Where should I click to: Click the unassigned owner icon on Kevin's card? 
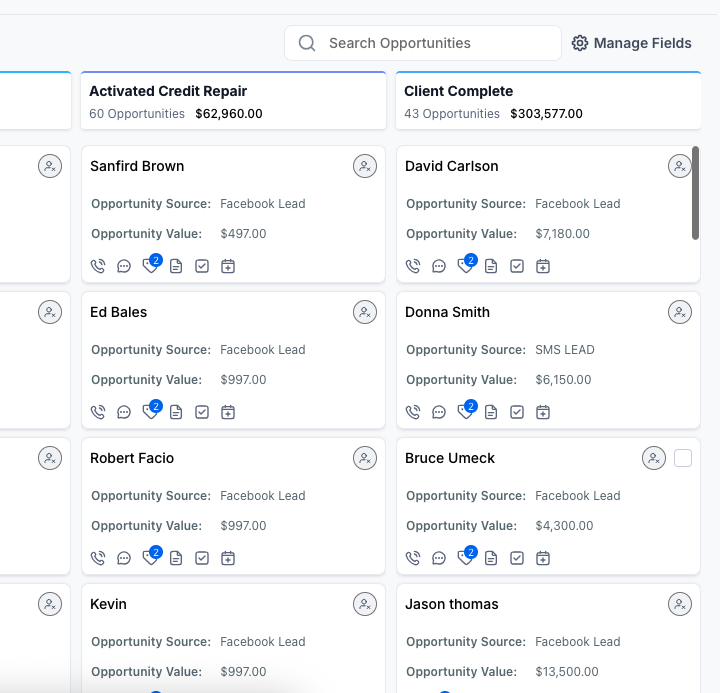[365, 604]
